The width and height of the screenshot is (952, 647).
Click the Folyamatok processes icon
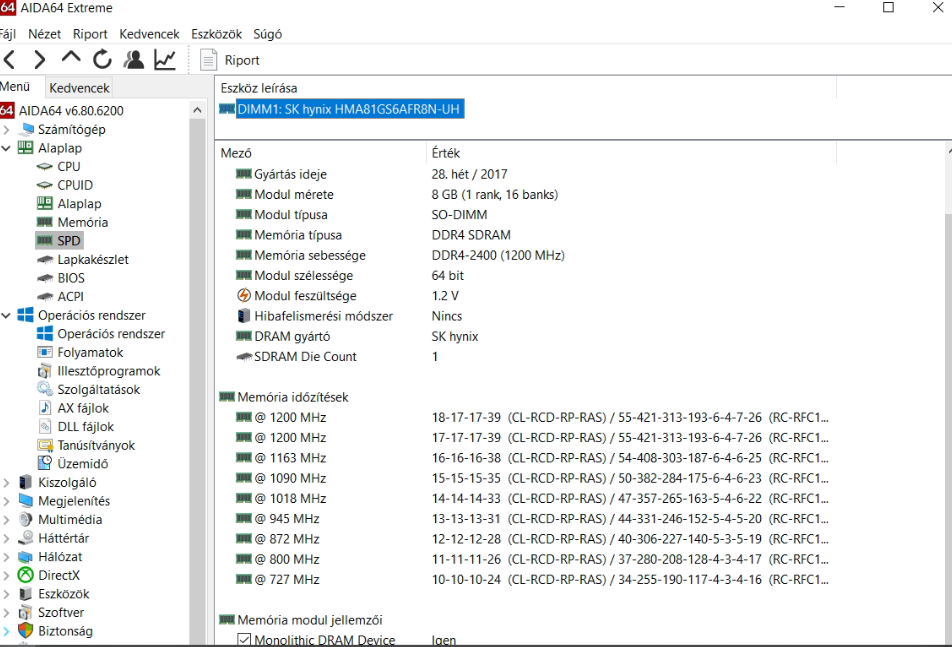tap(44, 353)
